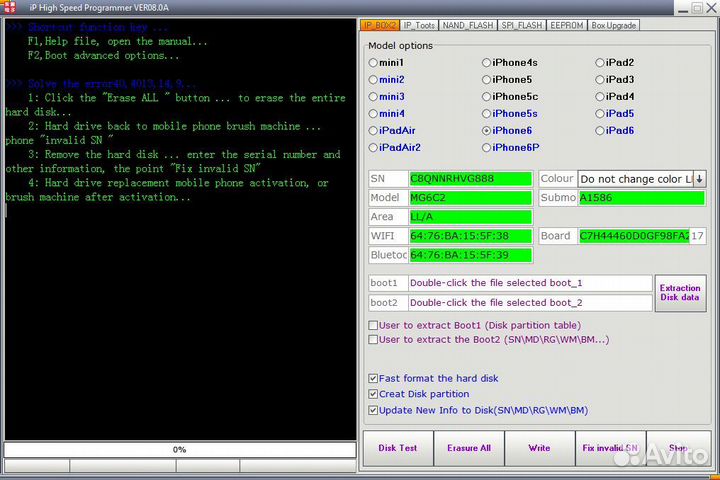720x480 pixels.
Task: Click the Fix invalid SN button
Action: (610, 448)
